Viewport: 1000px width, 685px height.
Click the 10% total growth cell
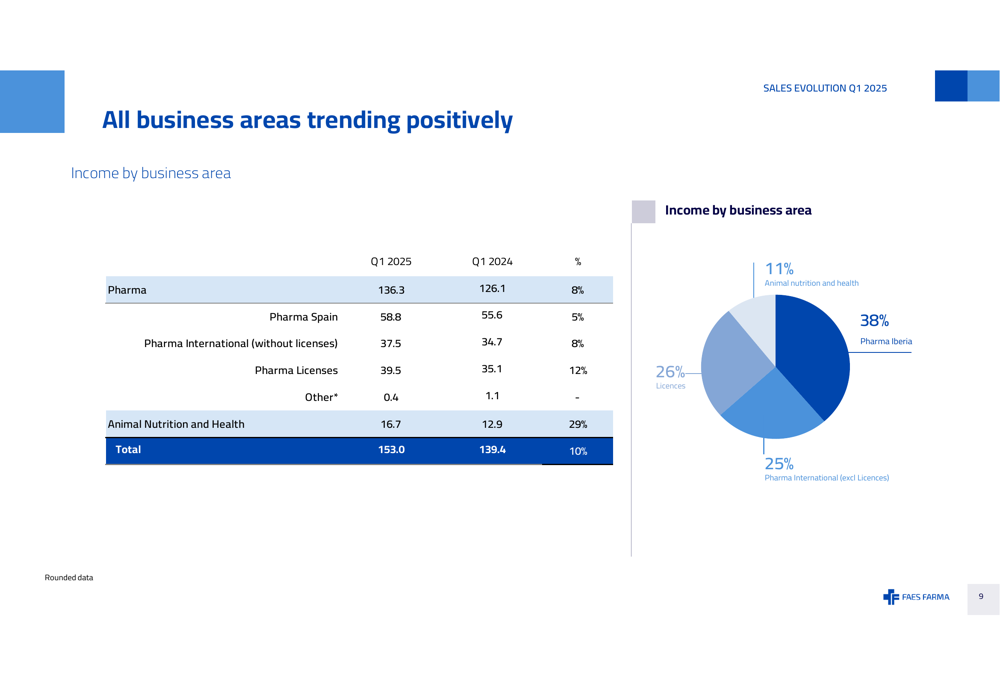(578, 452)
